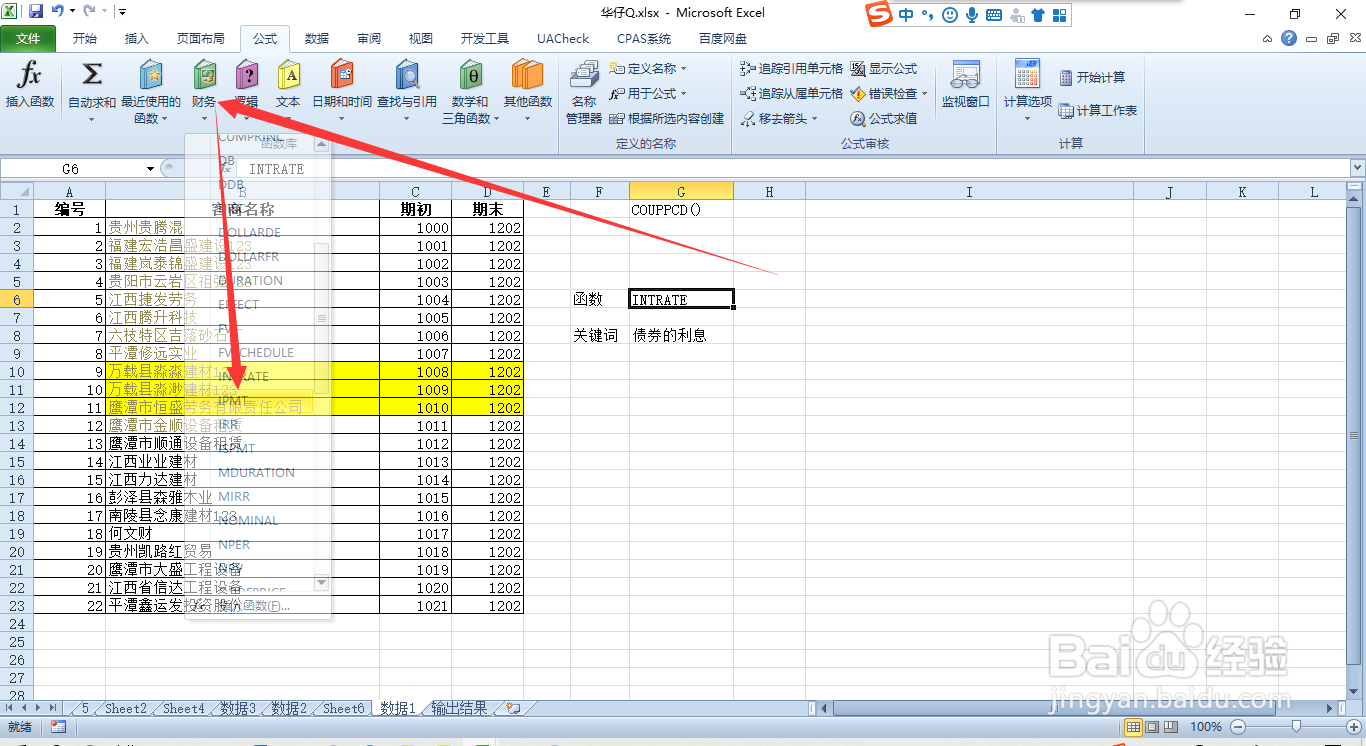Open the Name Box dropdown arrow
The width and height of the screenshot is (1366, 746).
click(x=150, y=169)
